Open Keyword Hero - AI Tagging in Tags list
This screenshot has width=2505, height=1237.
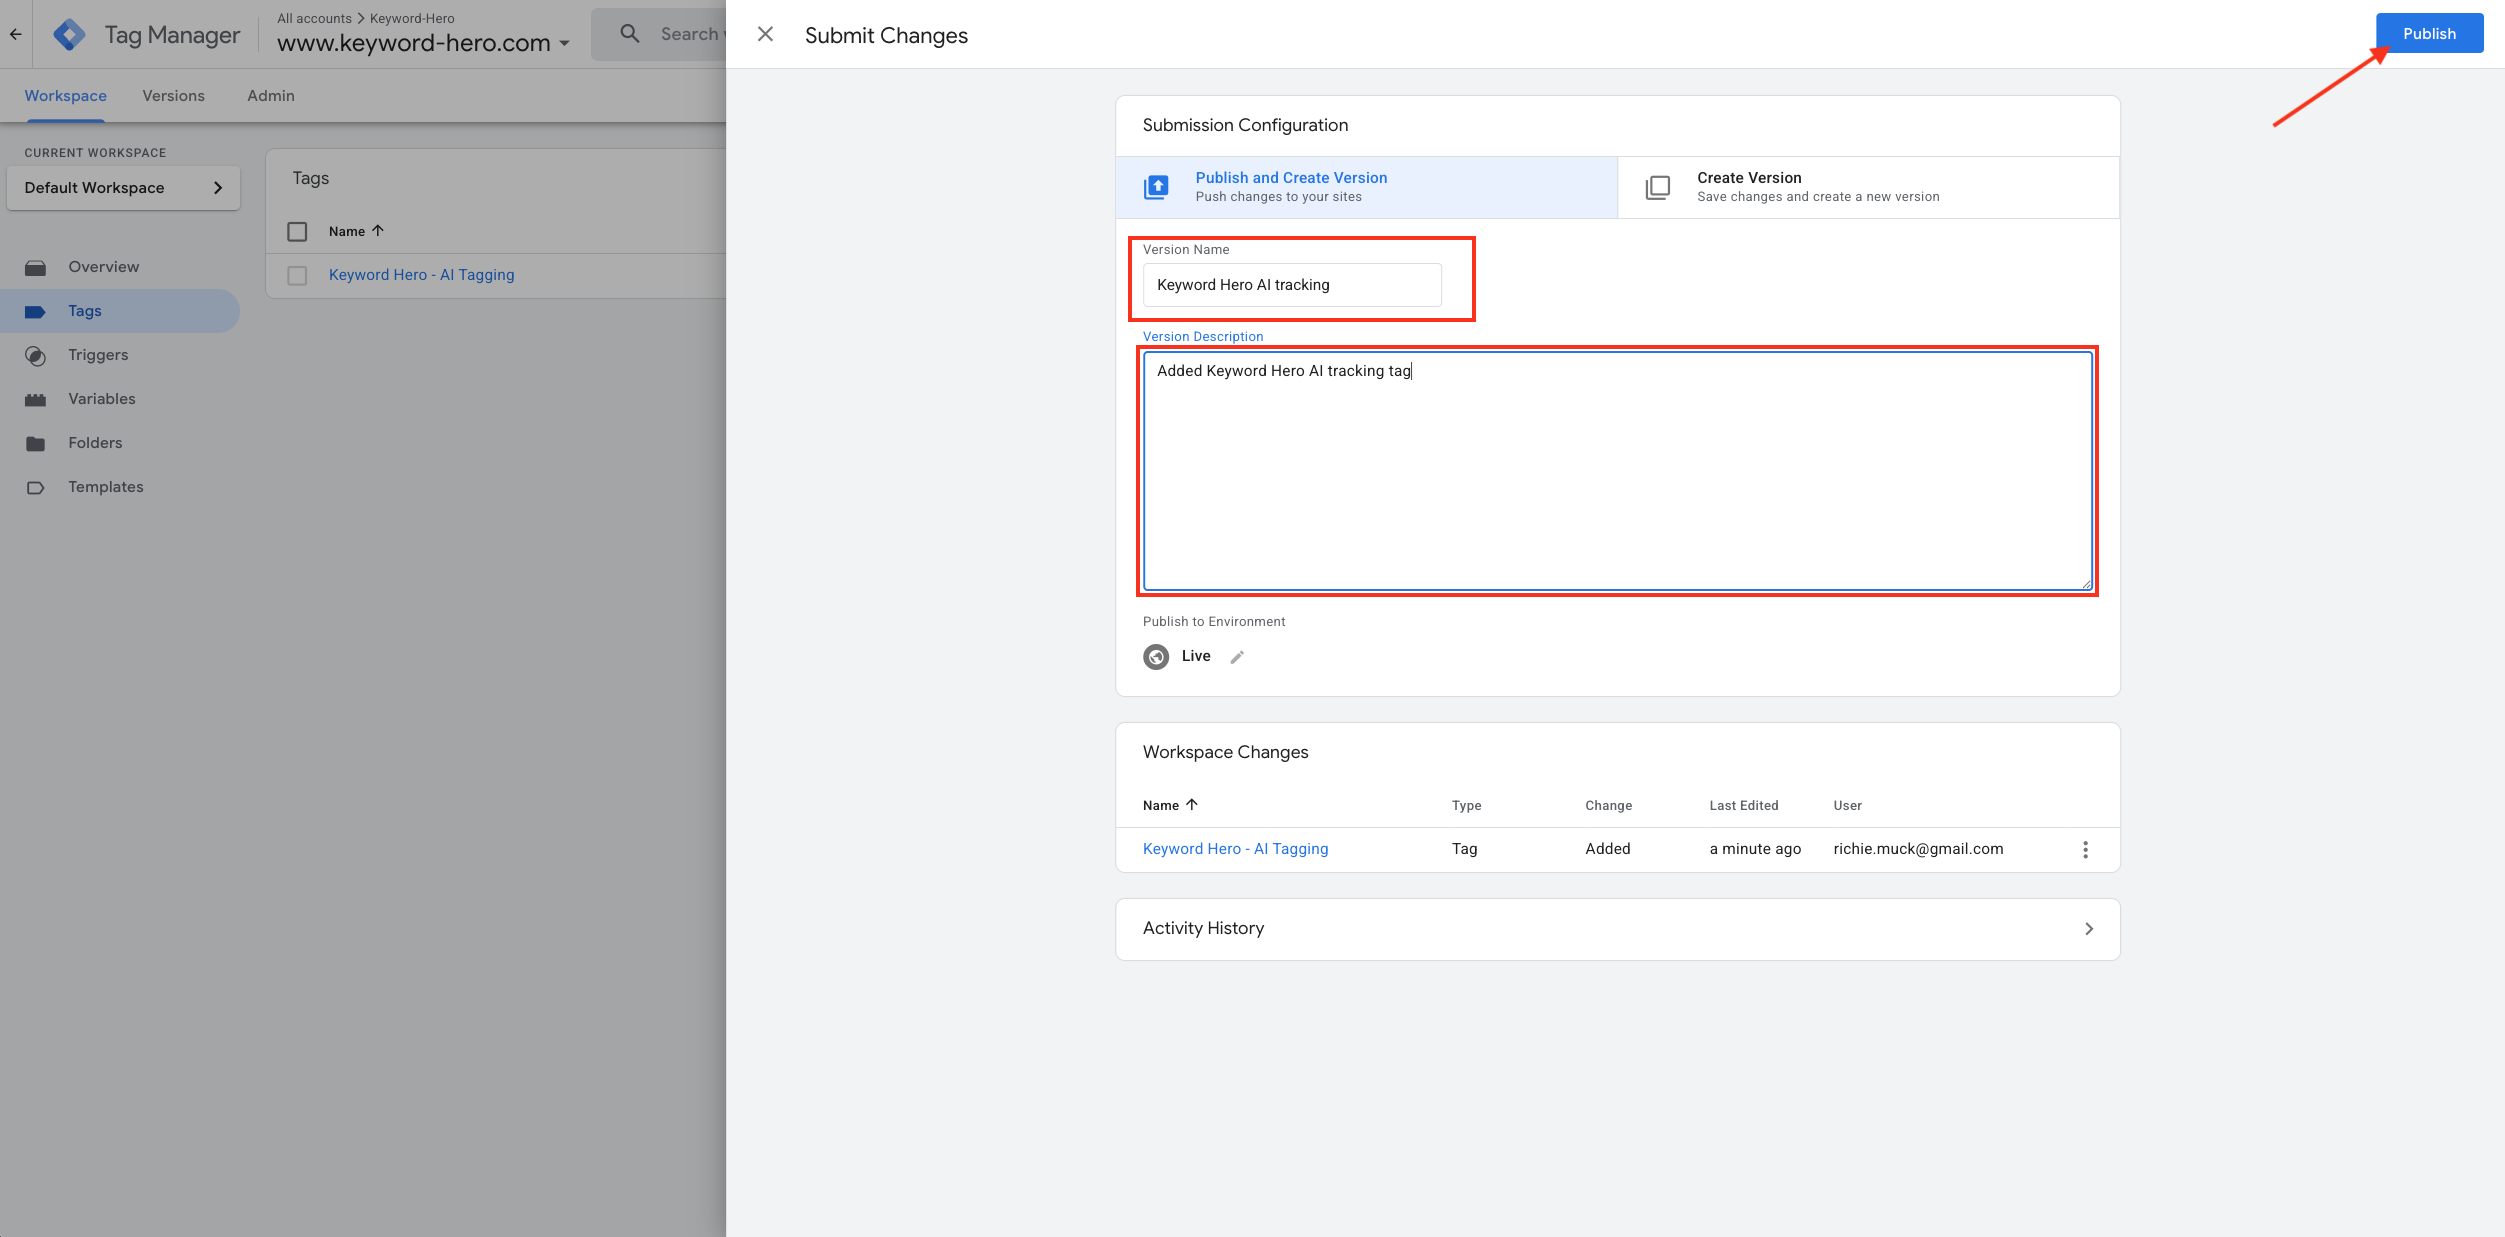click(421, 275)
